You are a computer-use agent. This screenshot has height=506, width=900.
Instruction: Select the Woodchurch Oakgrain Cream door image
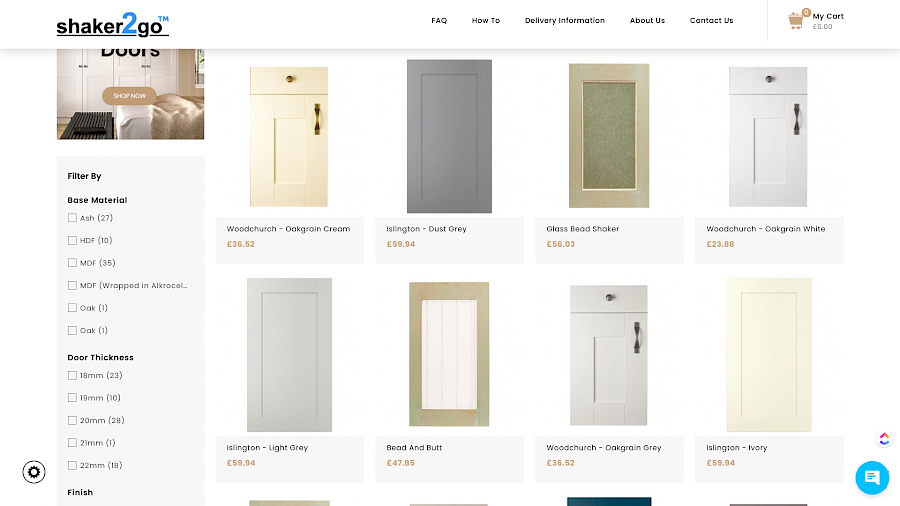[x=289, y=136]
